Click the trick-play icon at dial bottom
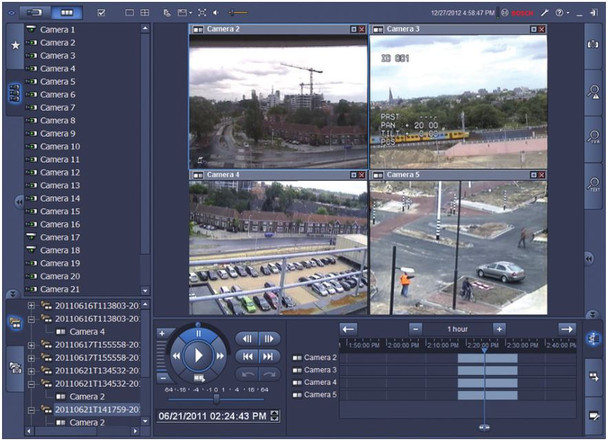The image size is (608, 441). [199, 377]
